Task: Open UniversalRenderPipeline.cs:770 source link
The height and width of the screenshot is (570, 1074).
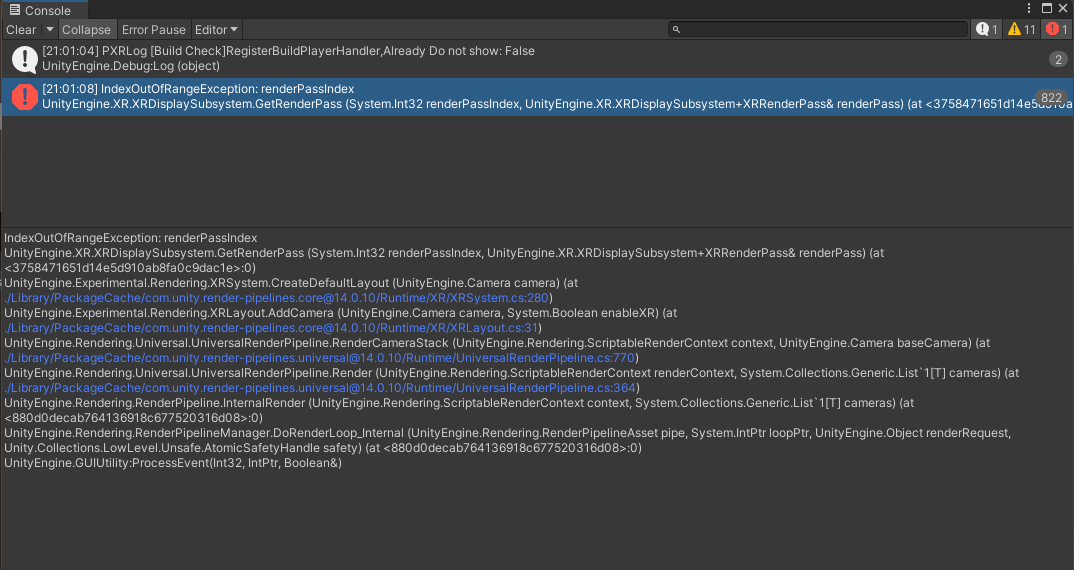Action: pyautogui.click(x=319, y=358)
